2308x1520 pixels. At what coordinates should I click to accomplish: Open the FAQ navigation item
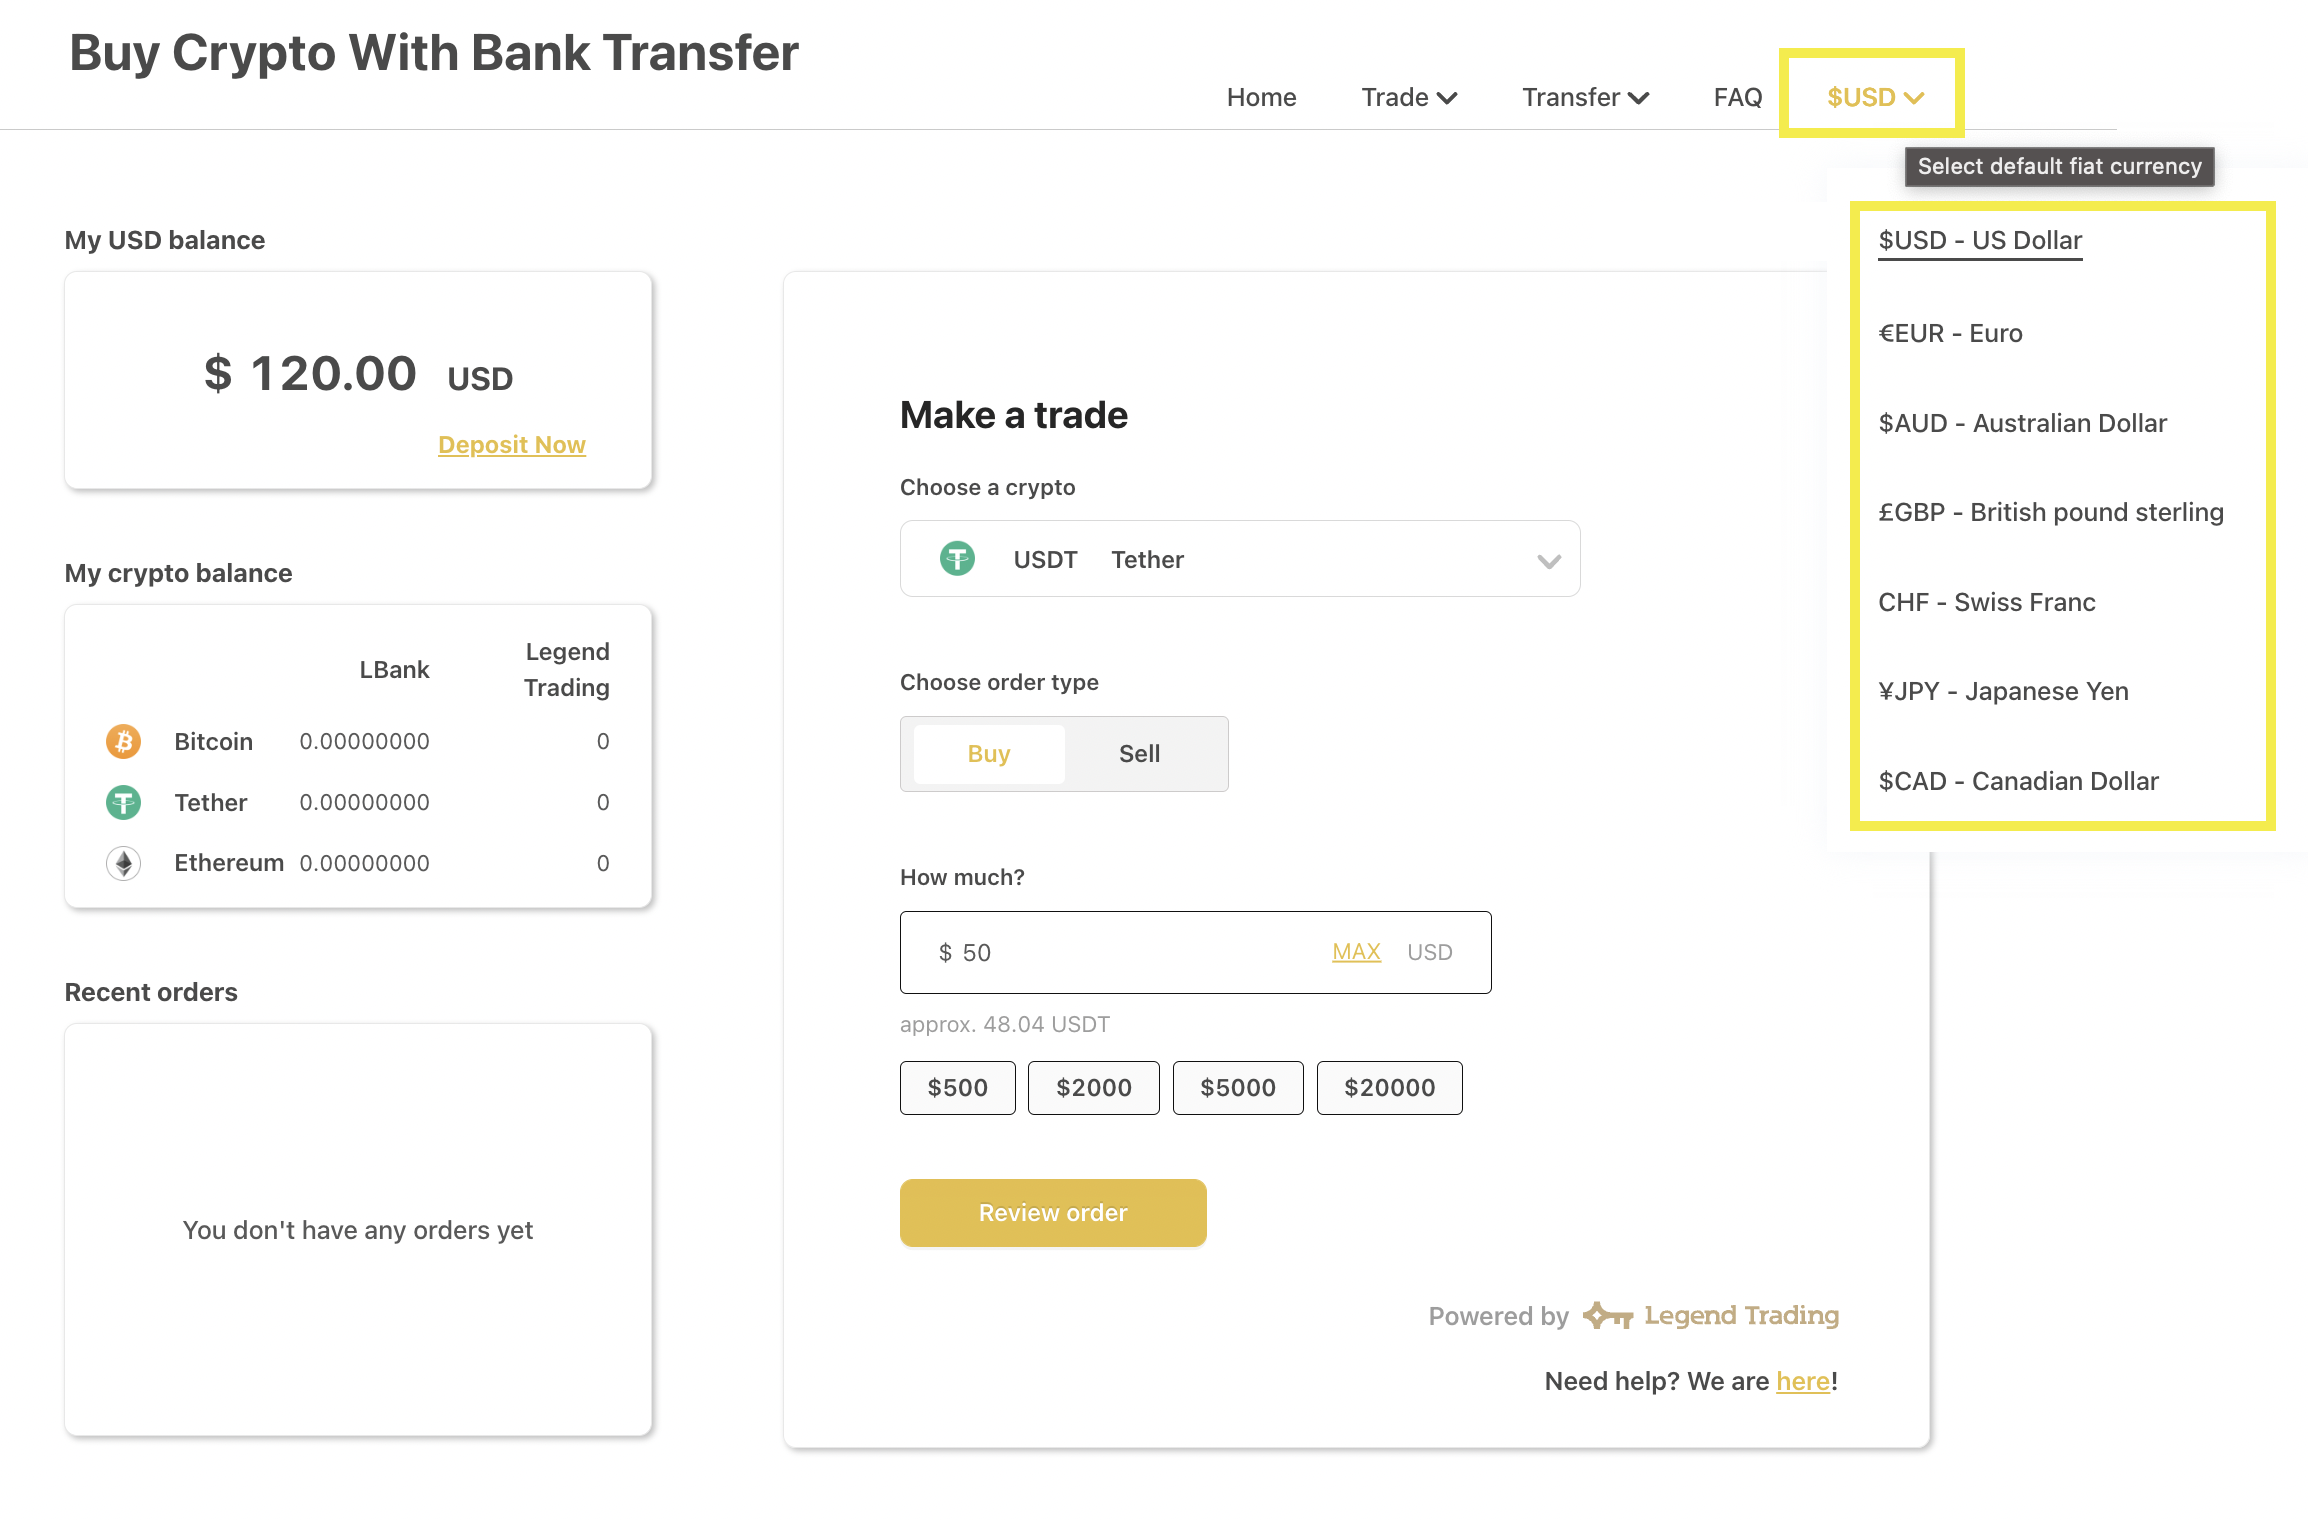1738,97
